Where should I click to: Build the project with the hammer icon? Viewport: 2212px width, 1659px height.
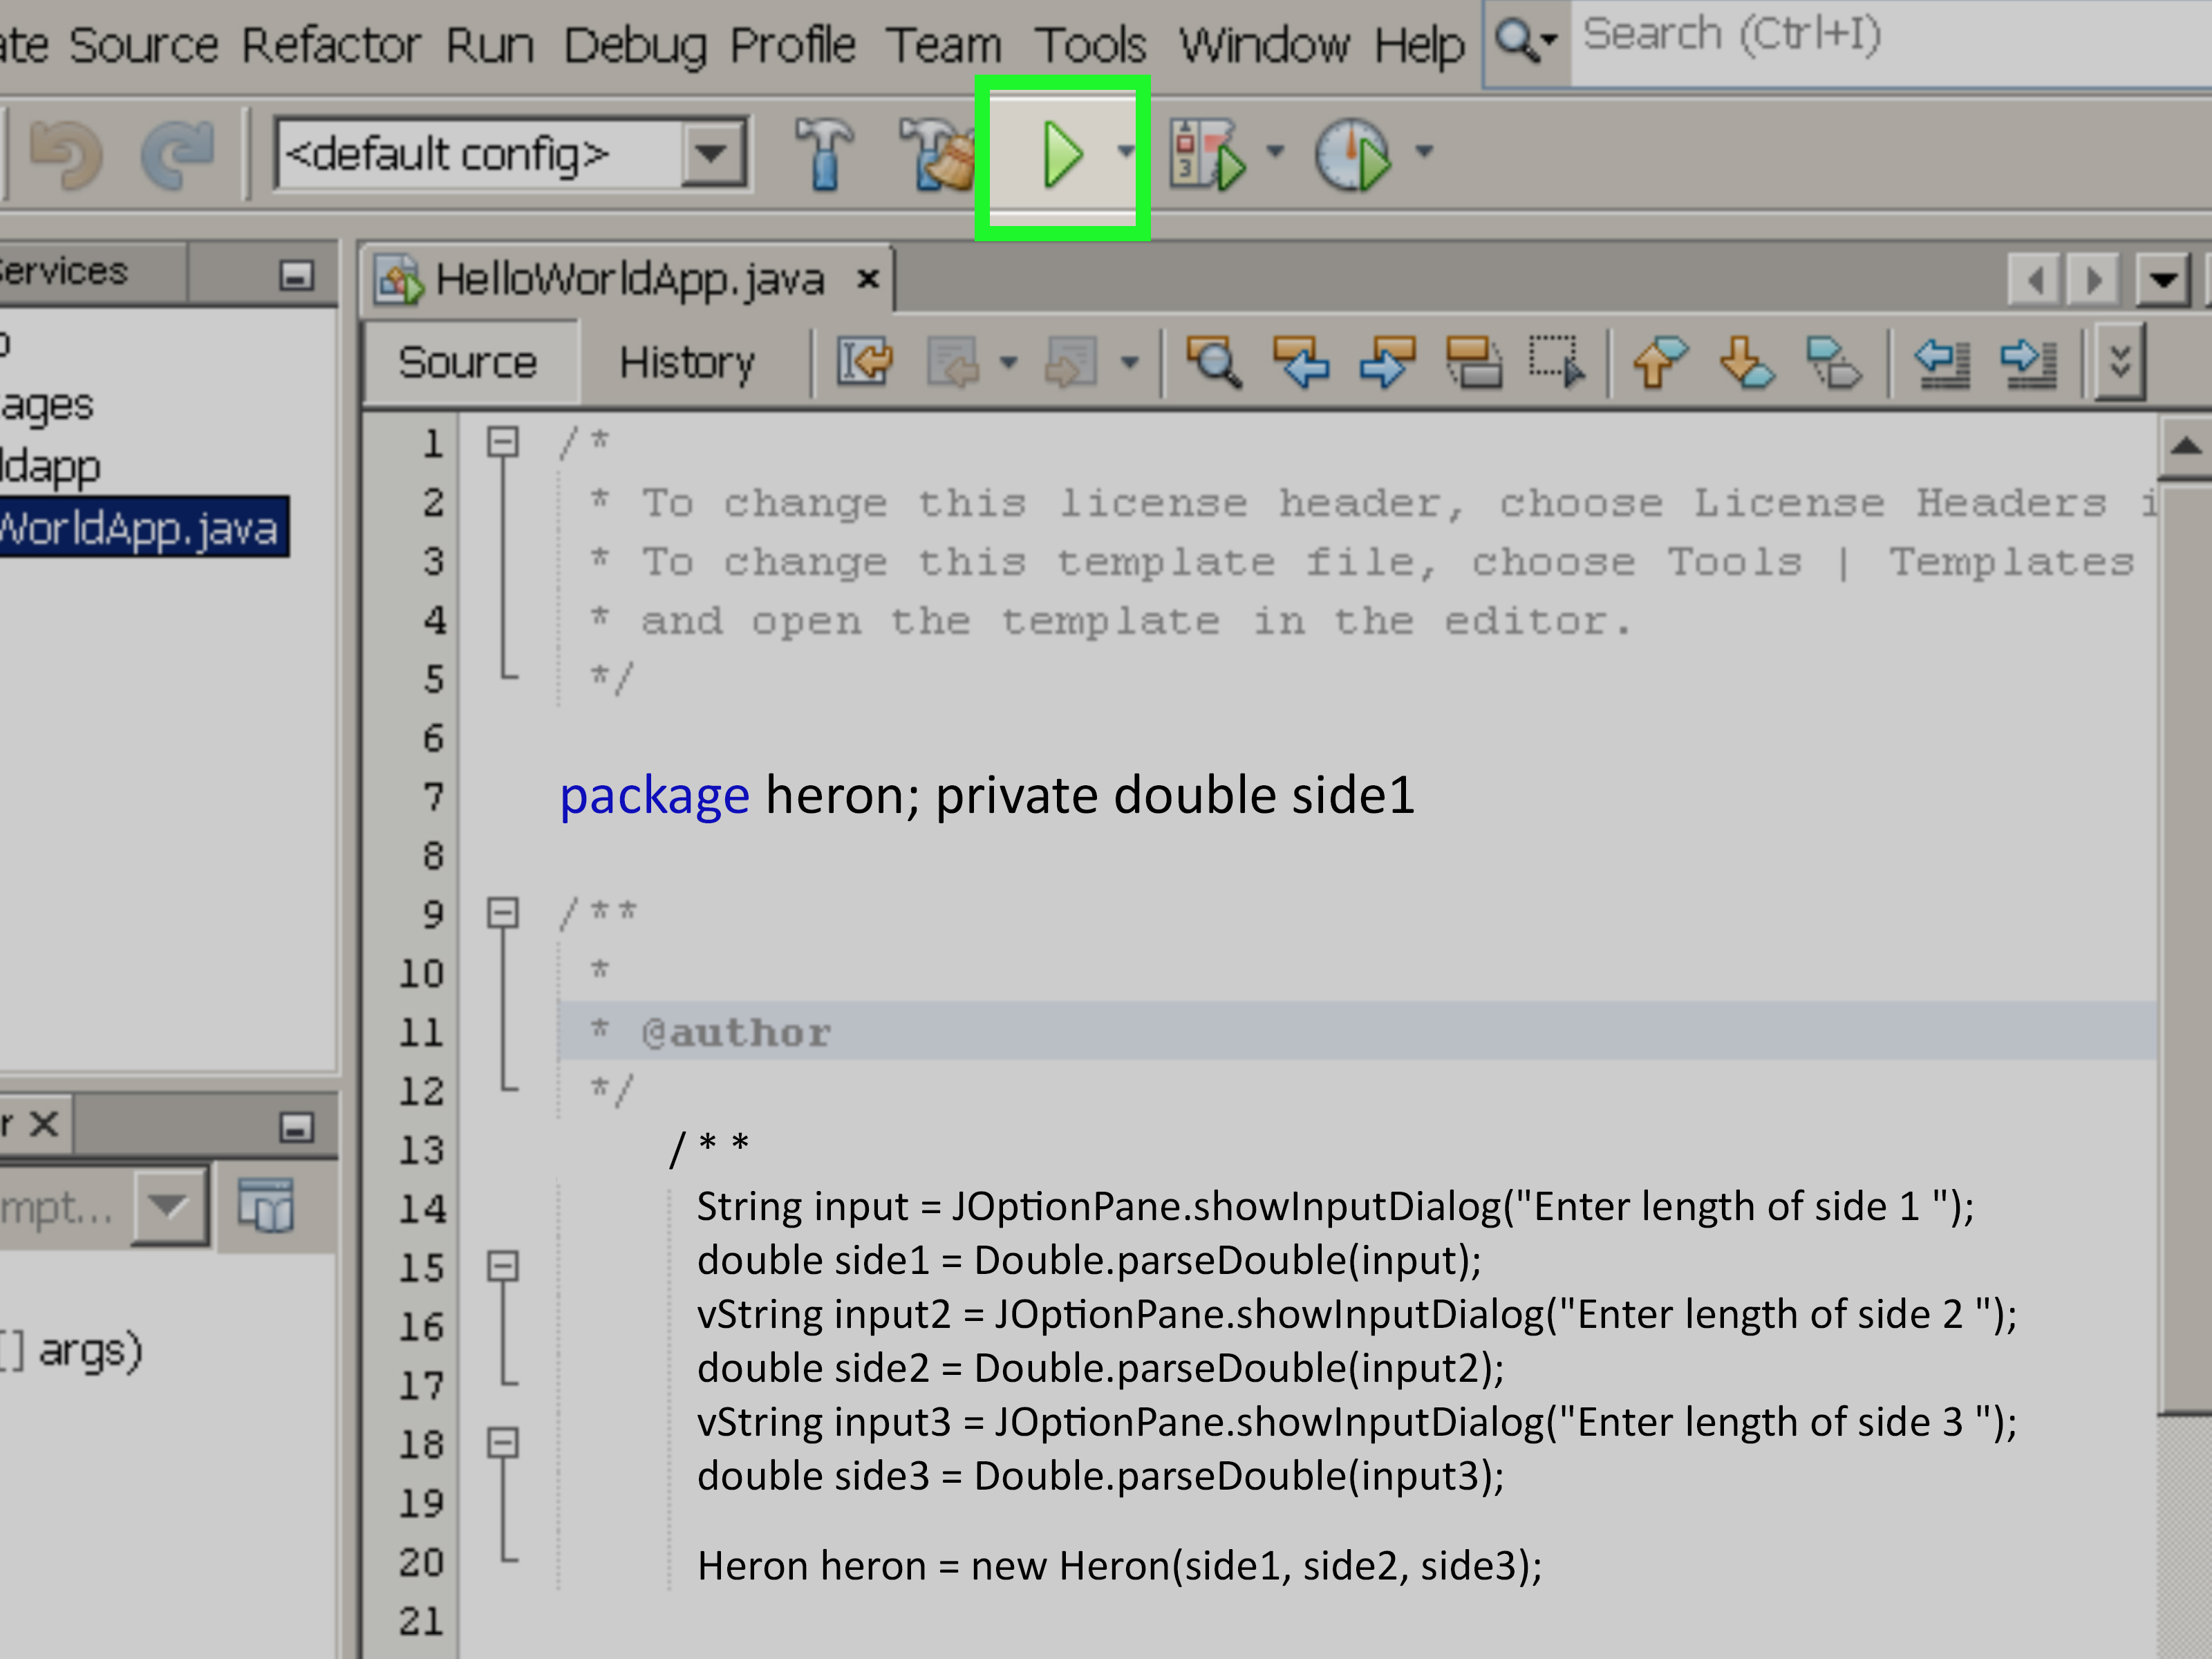(823, 153)
